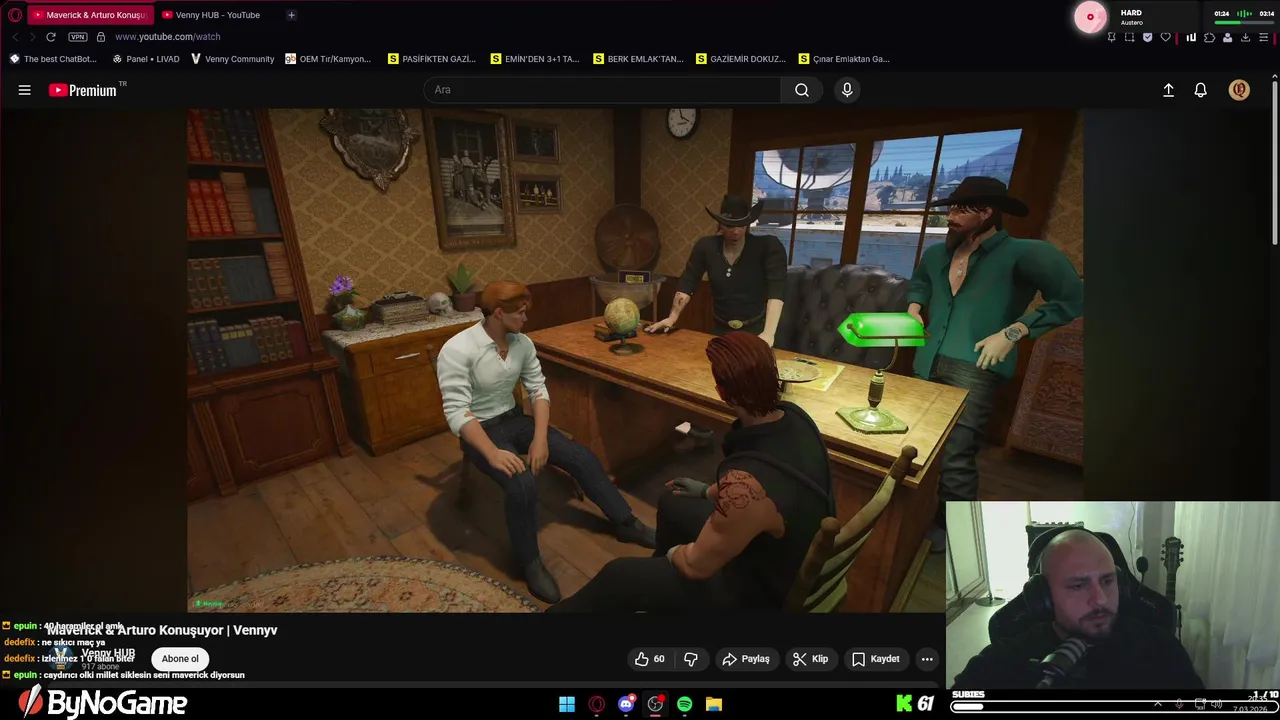Open a new browser tab
Image resolution: width=1280 pixels, height=720 pixels.
pyautogui.click(x=291, y=15)
